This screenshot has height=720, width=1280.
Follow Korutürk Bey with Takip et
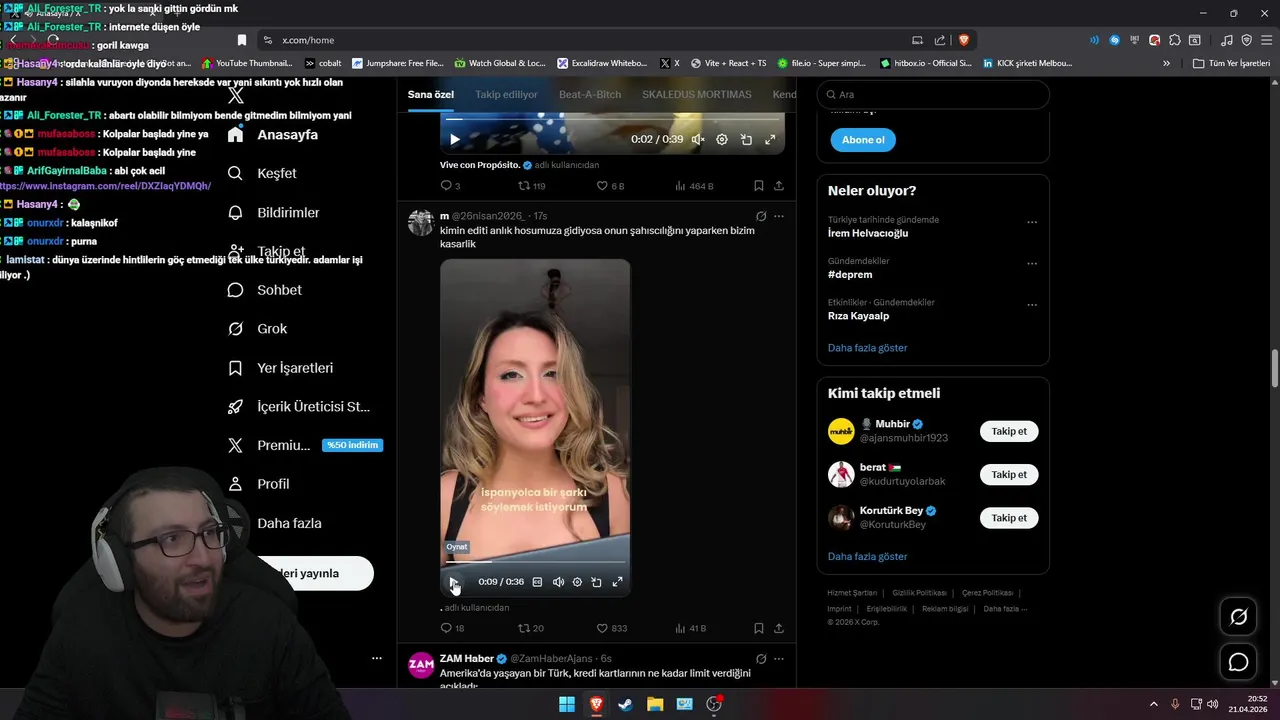1009,517
